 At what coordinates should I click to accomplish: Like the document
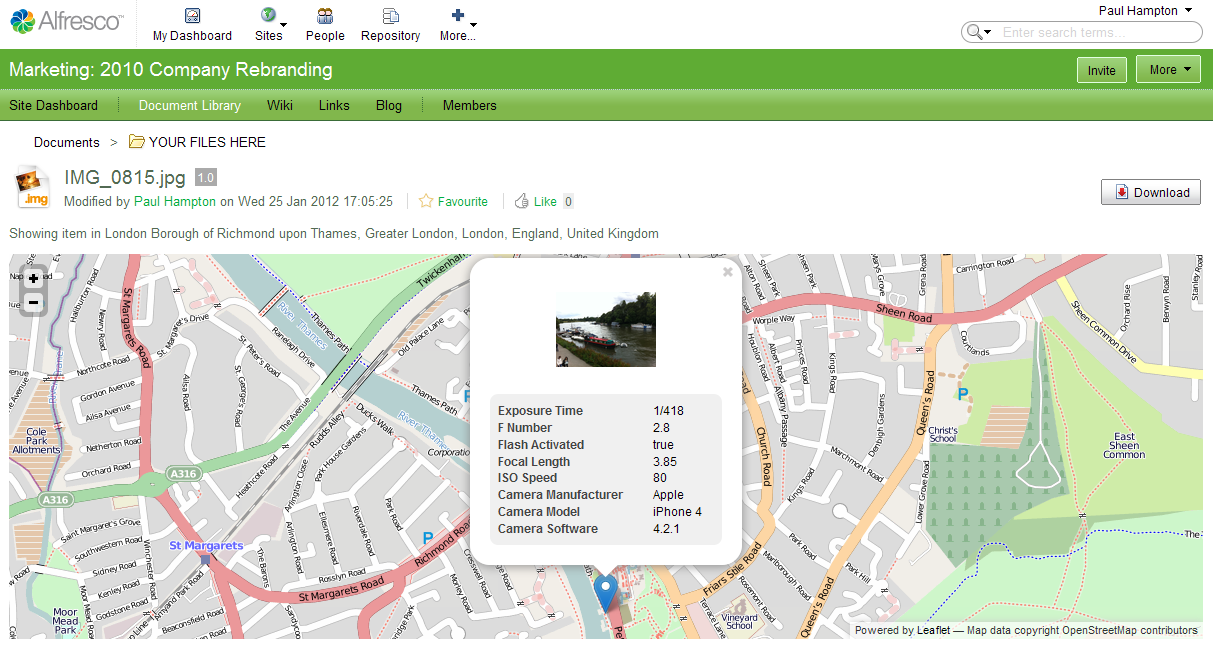pos(545,201)
